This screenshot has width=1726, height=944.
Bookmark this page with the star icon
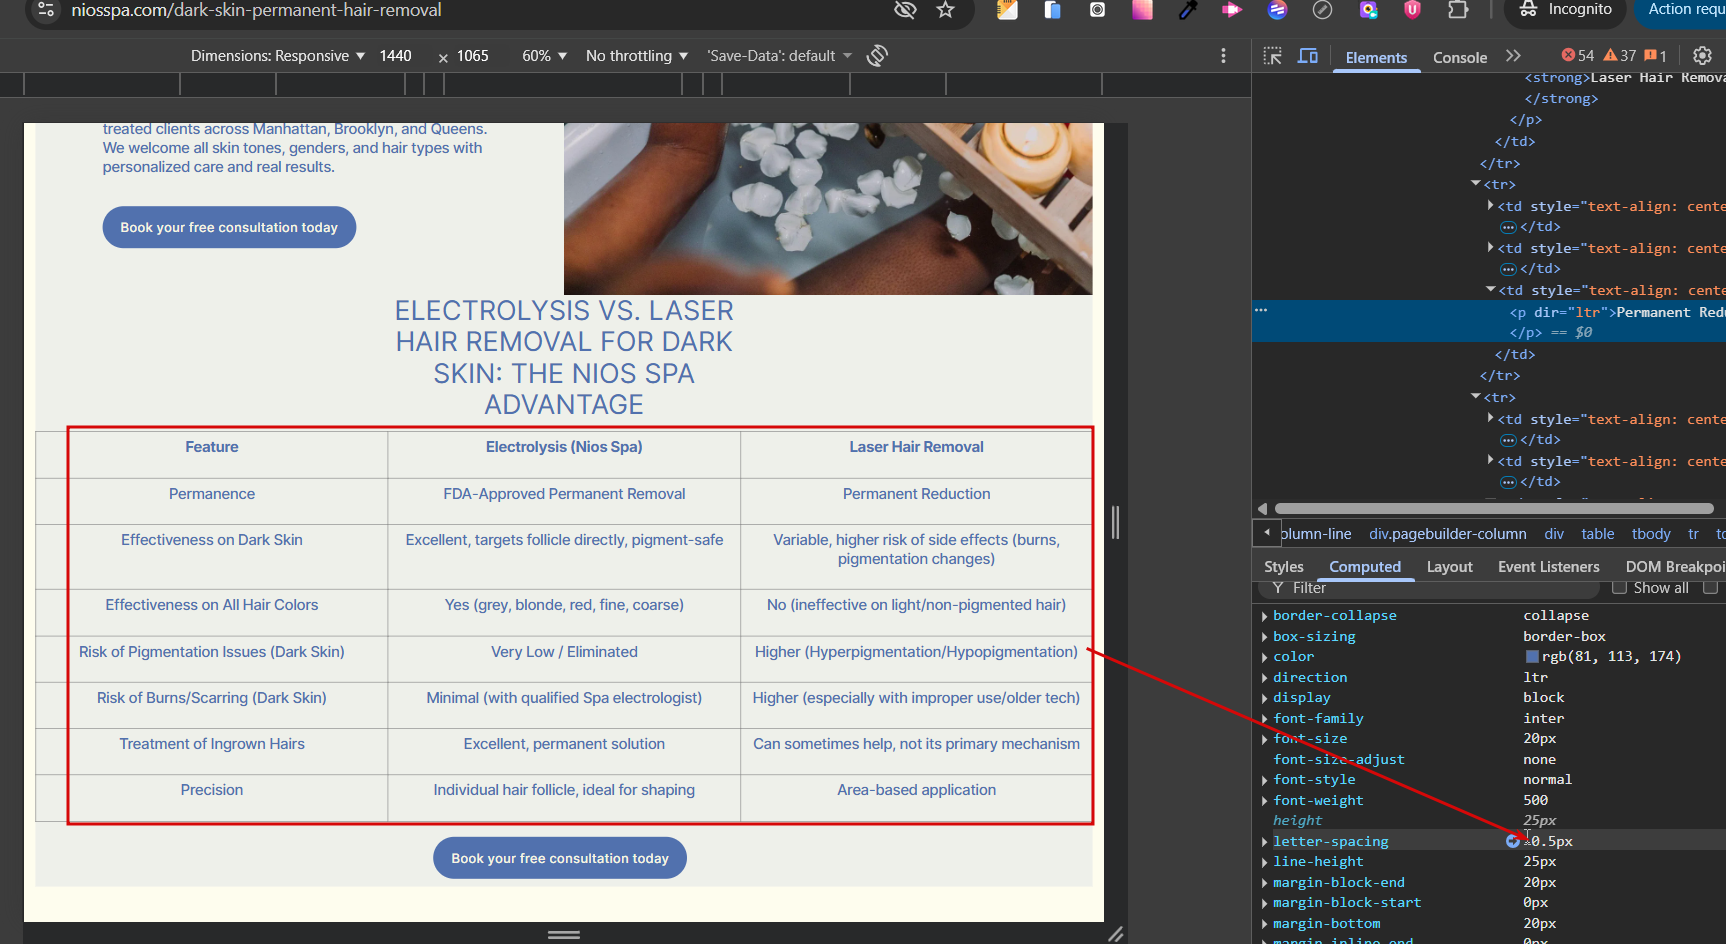tap(945, 10)
